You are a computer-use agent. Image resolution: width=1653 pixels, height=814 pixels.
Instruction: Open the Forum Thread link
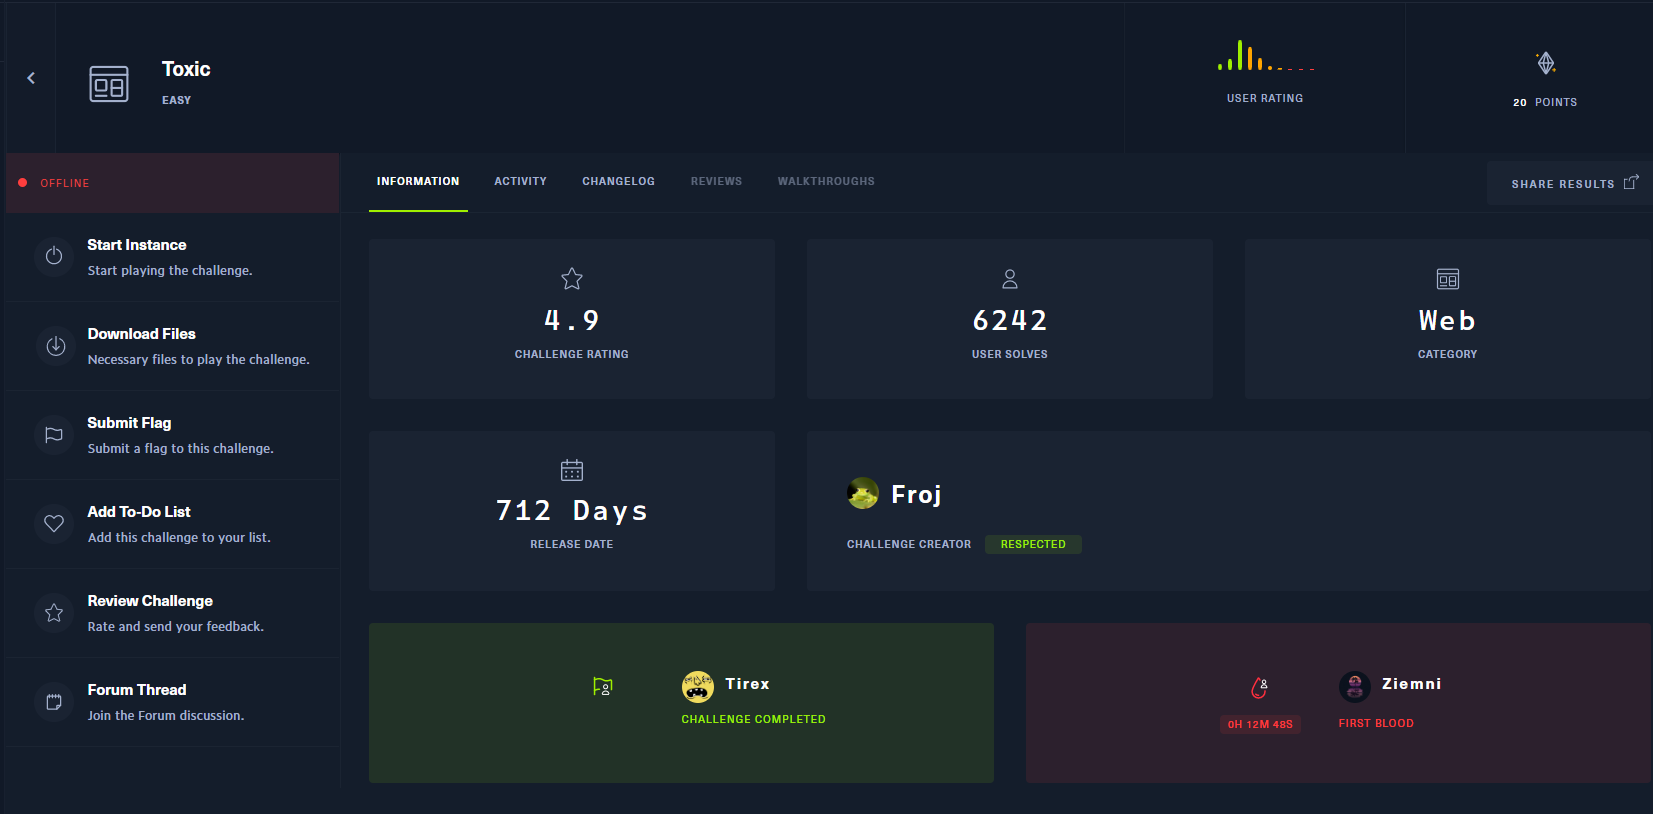click(173, 702)
